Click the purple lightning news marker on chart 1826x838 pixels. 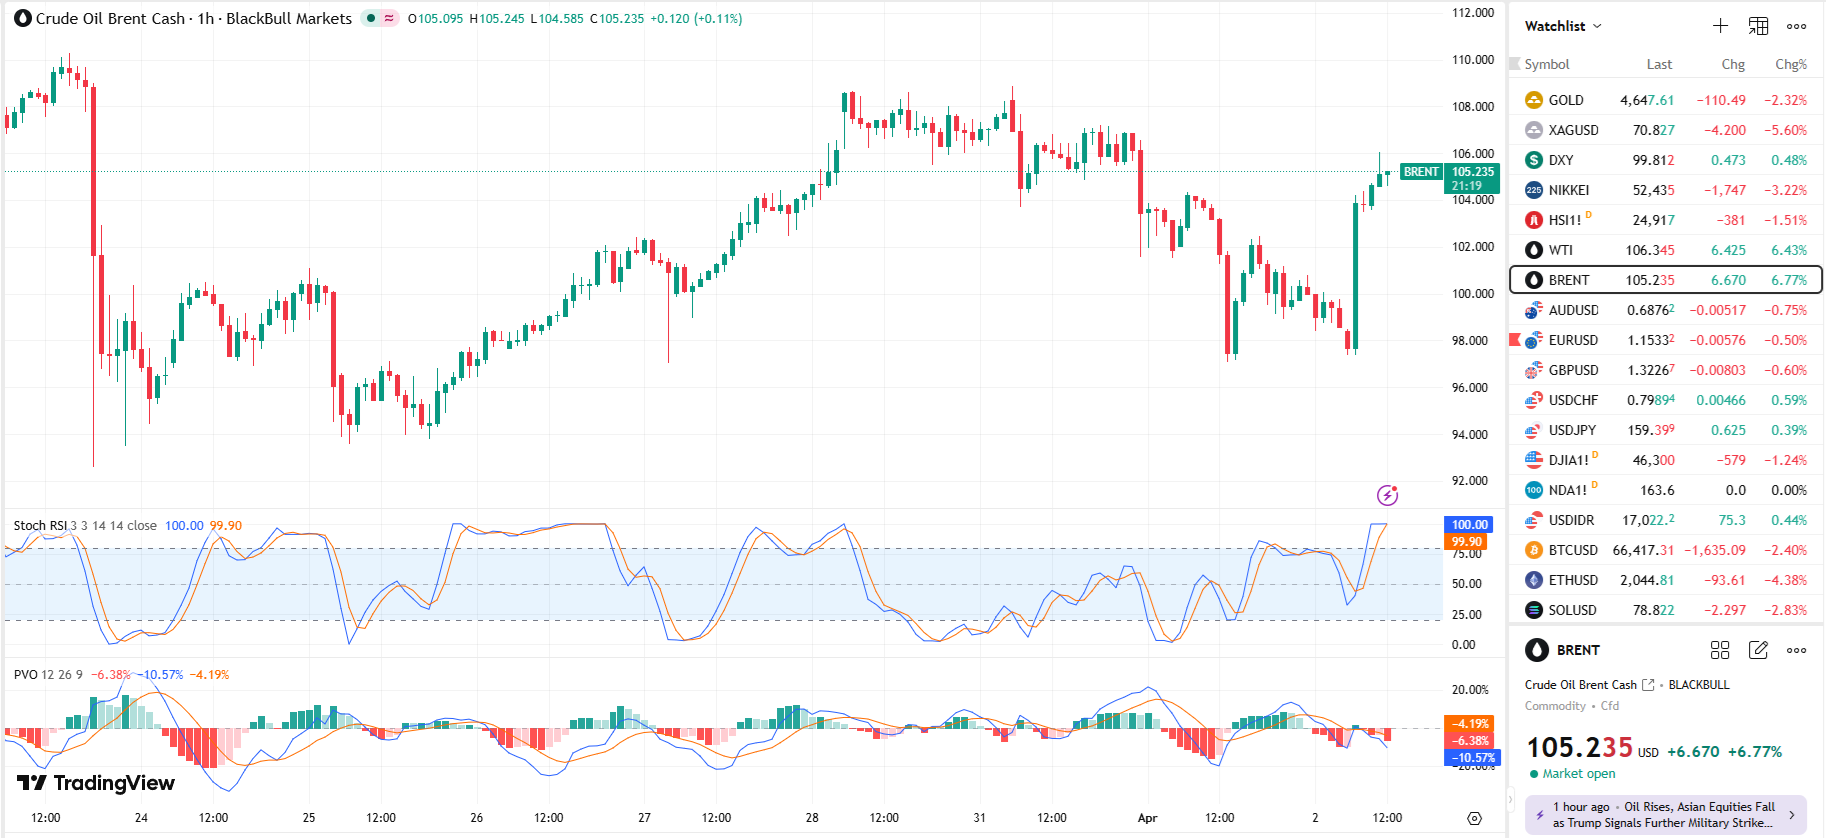pos(1387,495)
